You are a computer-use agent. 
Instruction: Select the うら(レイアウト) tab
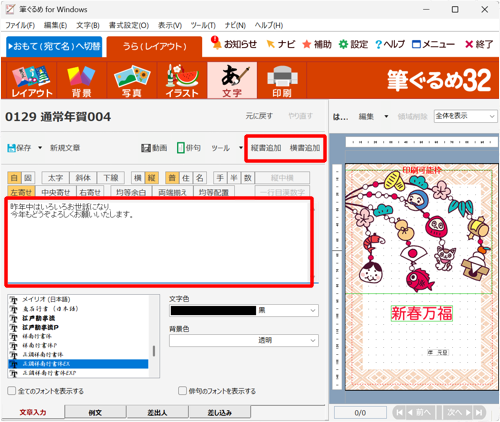(154, 47)
